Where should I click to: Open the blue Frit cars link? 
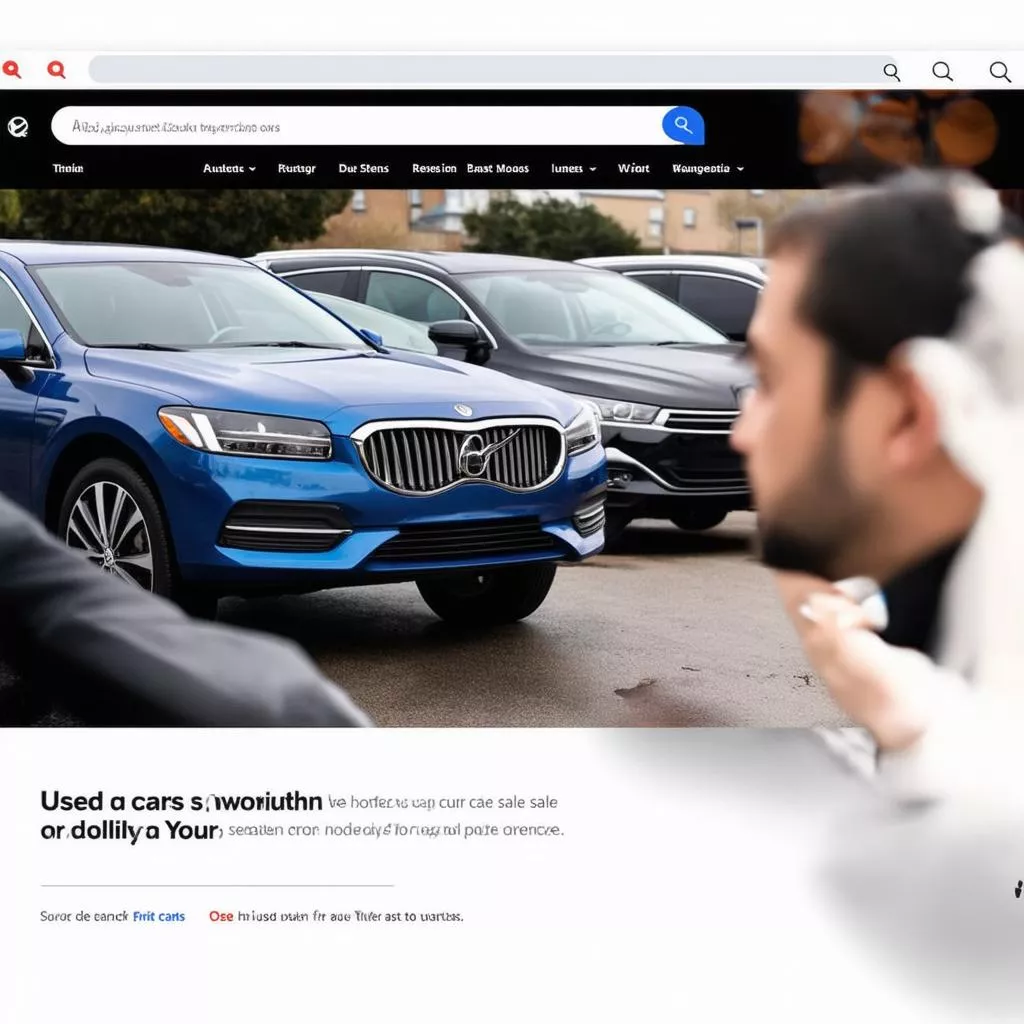(x=160, y=916)
